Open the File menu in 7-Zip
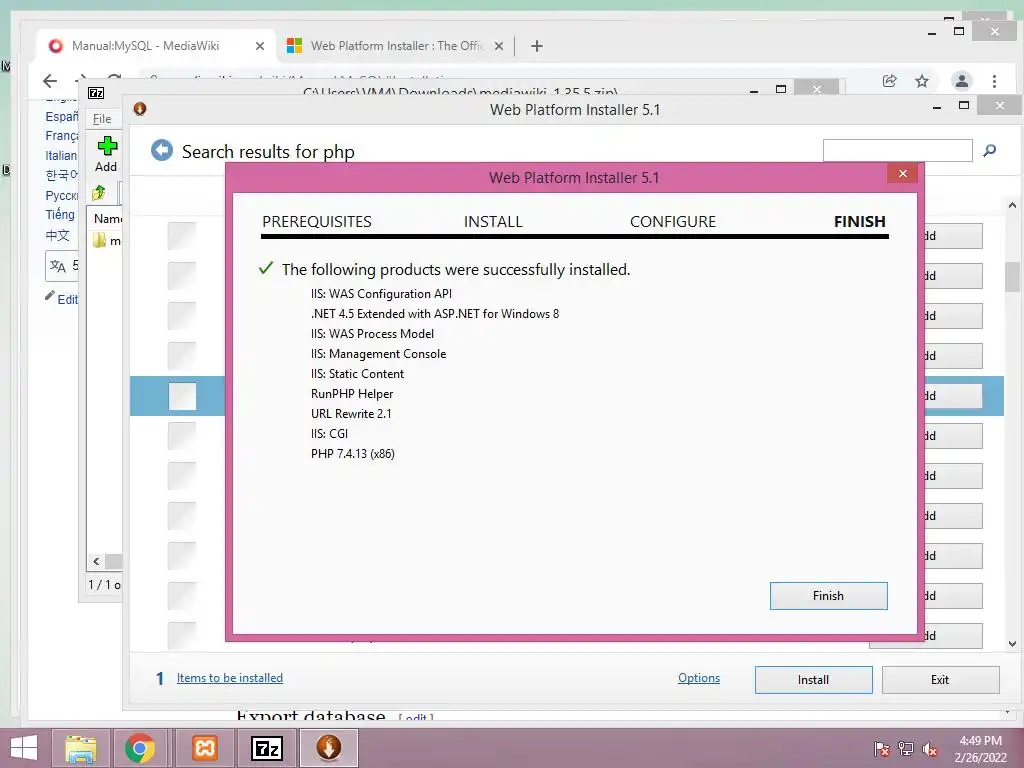Screen dimensions: 1024x768 102,119
